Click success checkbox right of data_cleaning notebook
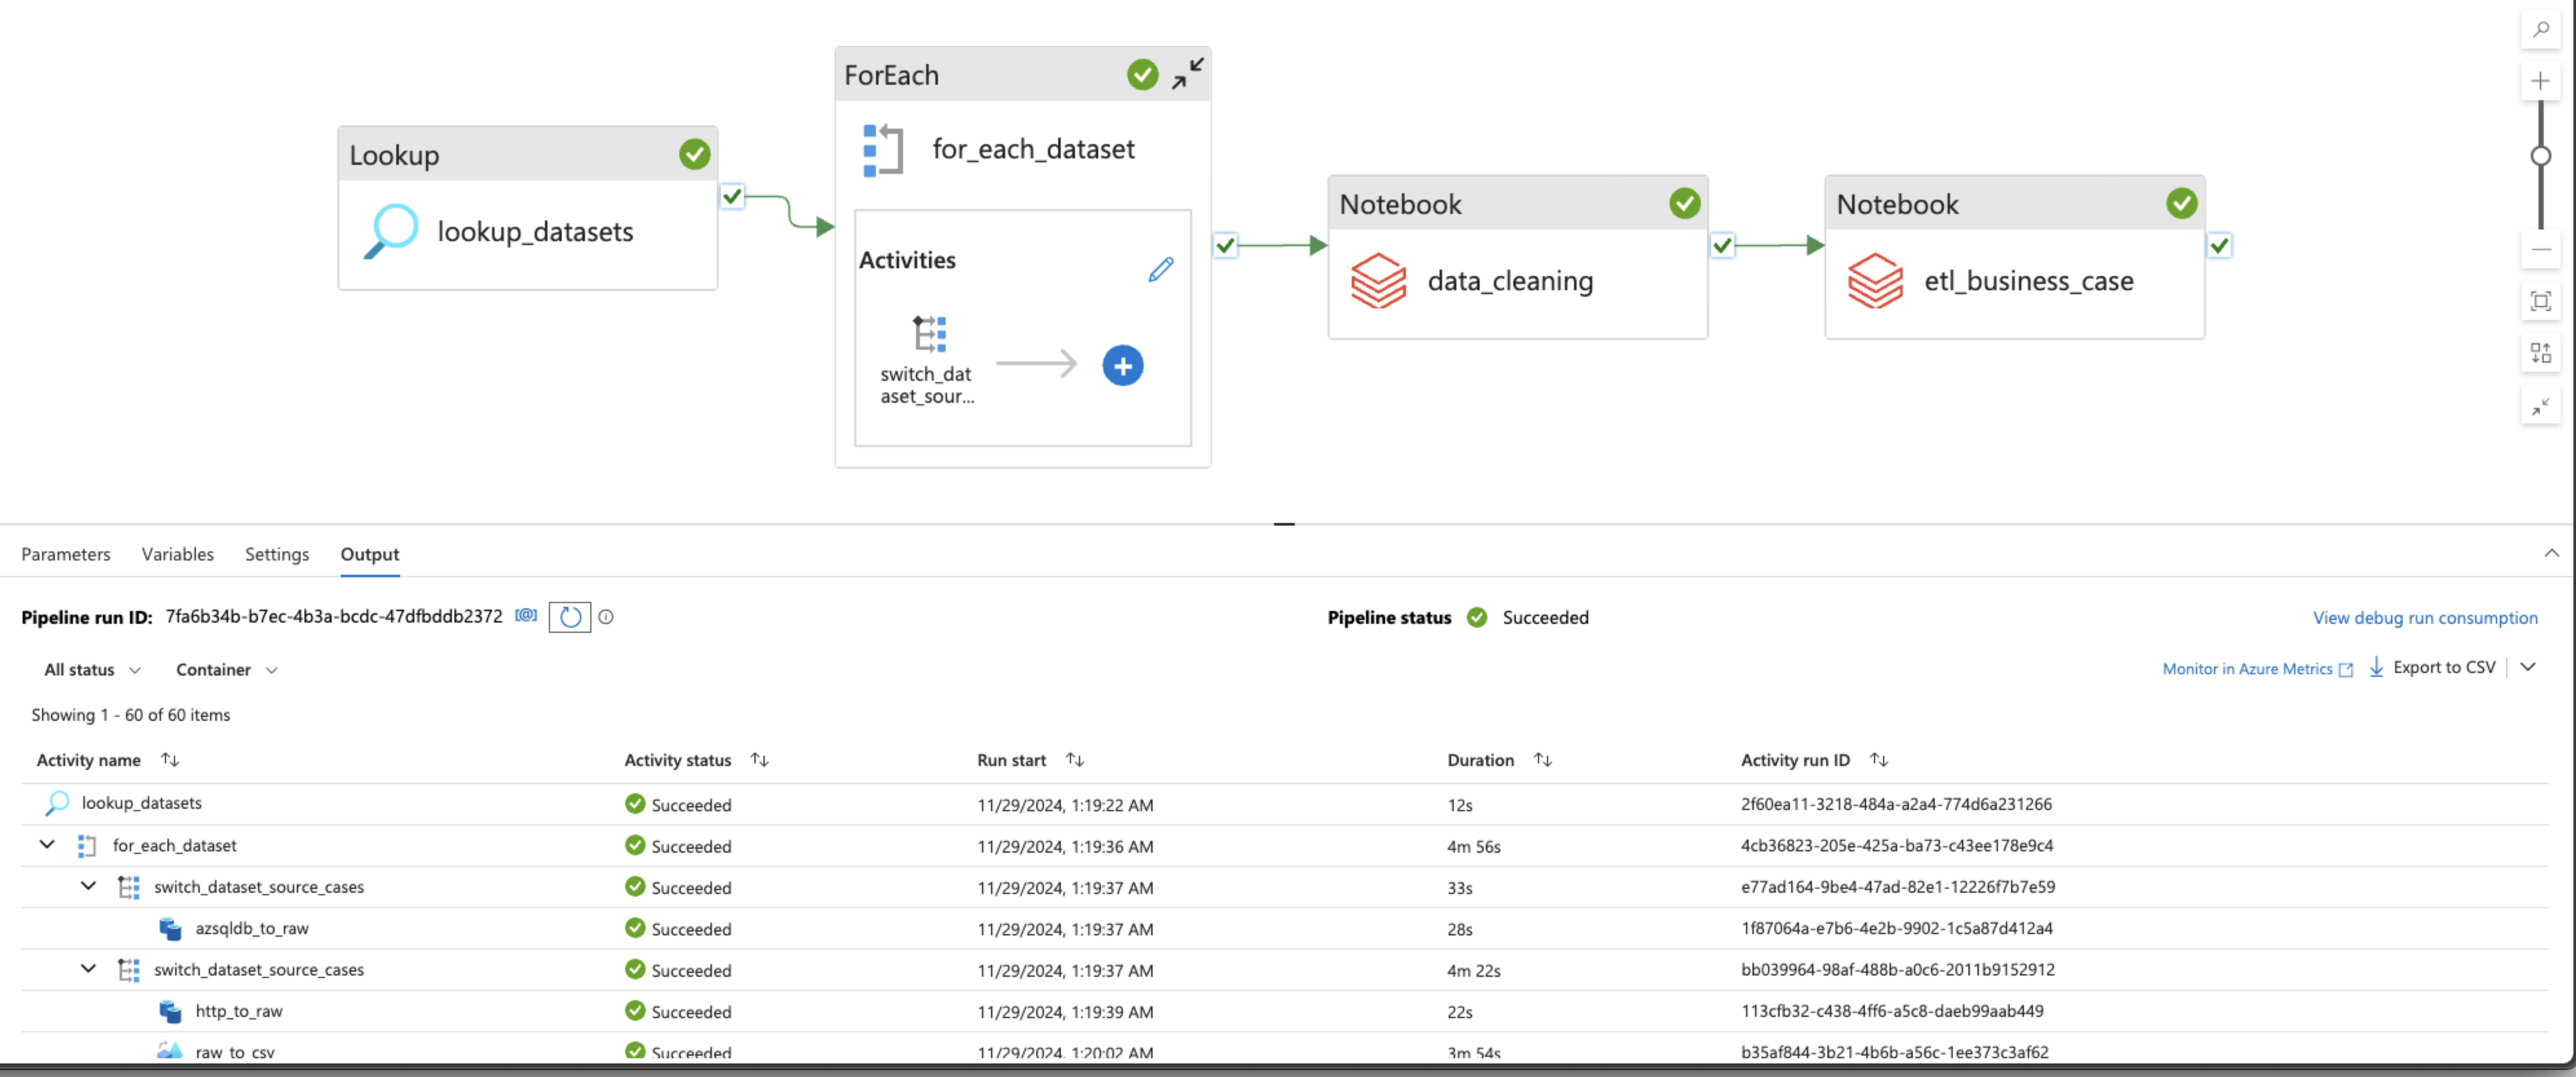Screen dimensions: 2576x1077 [1722, 245]
